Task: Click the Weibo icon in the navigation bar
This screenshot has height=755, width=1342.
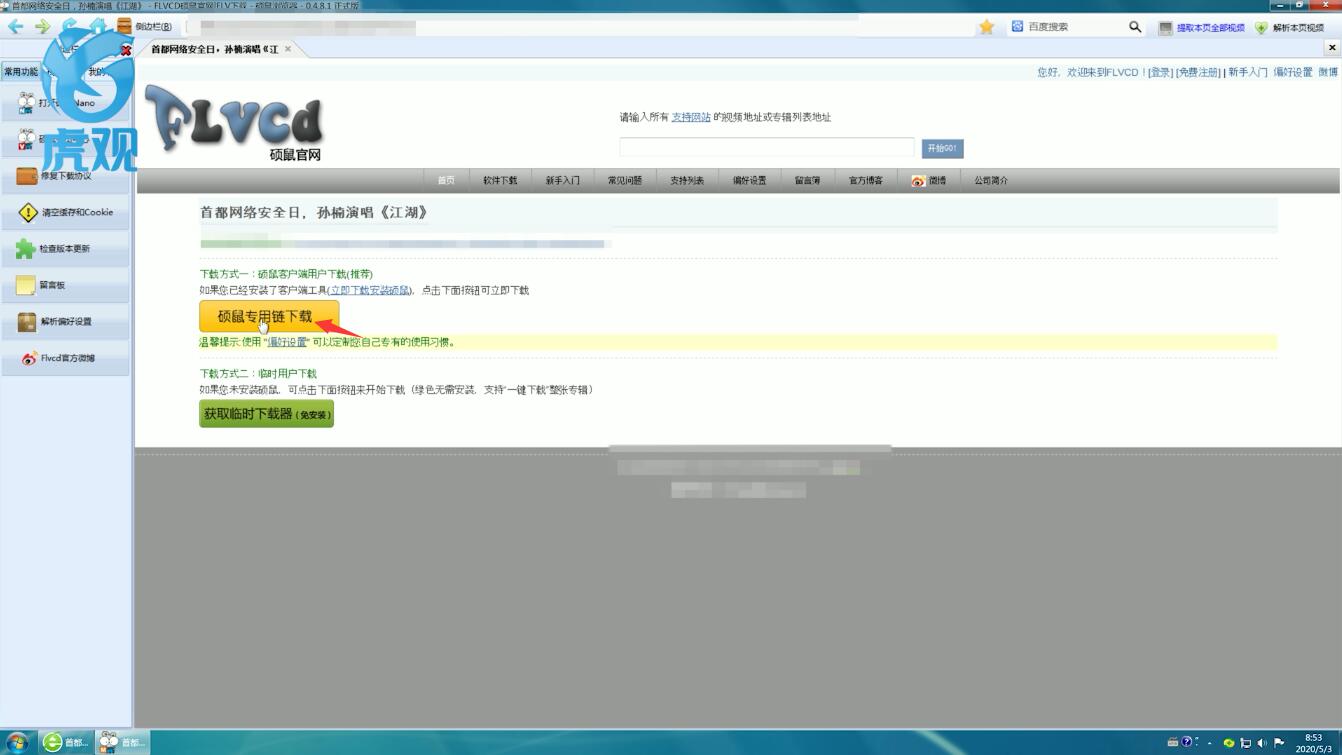Action: coord(918,181)
